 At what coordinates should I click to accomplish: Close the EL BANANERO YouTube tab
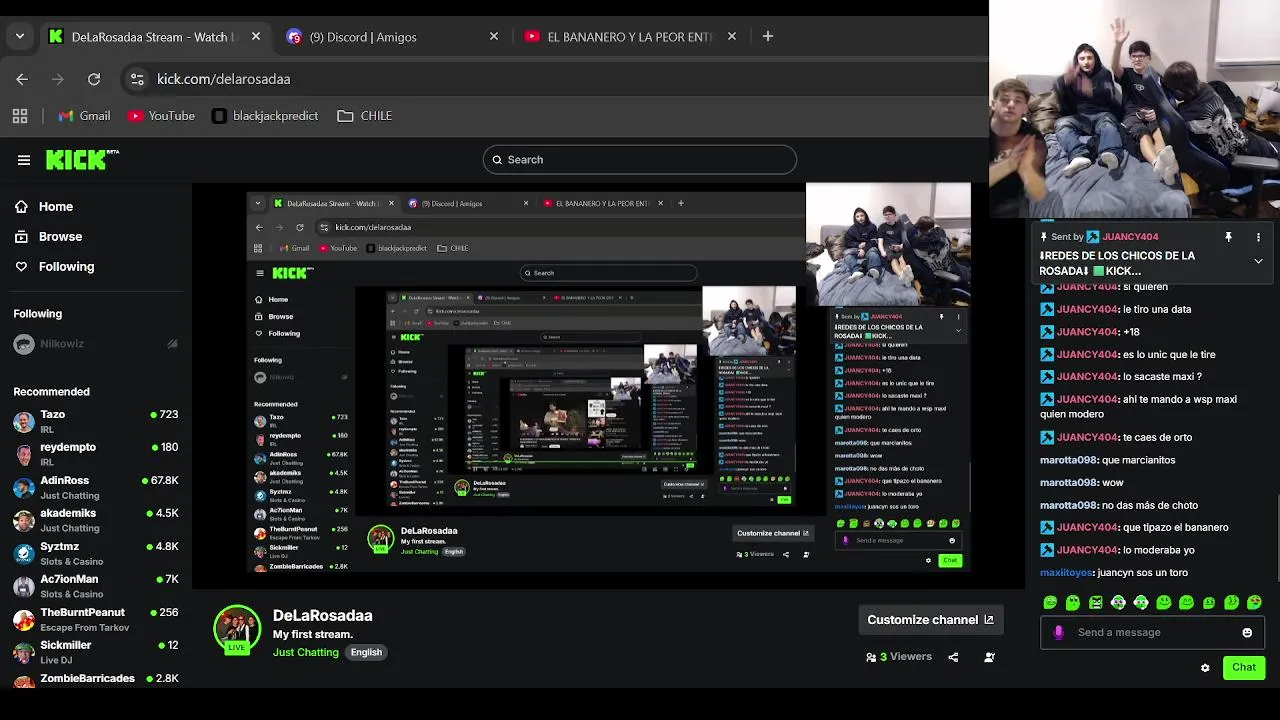pyautogui.click(x=732, y=36)
